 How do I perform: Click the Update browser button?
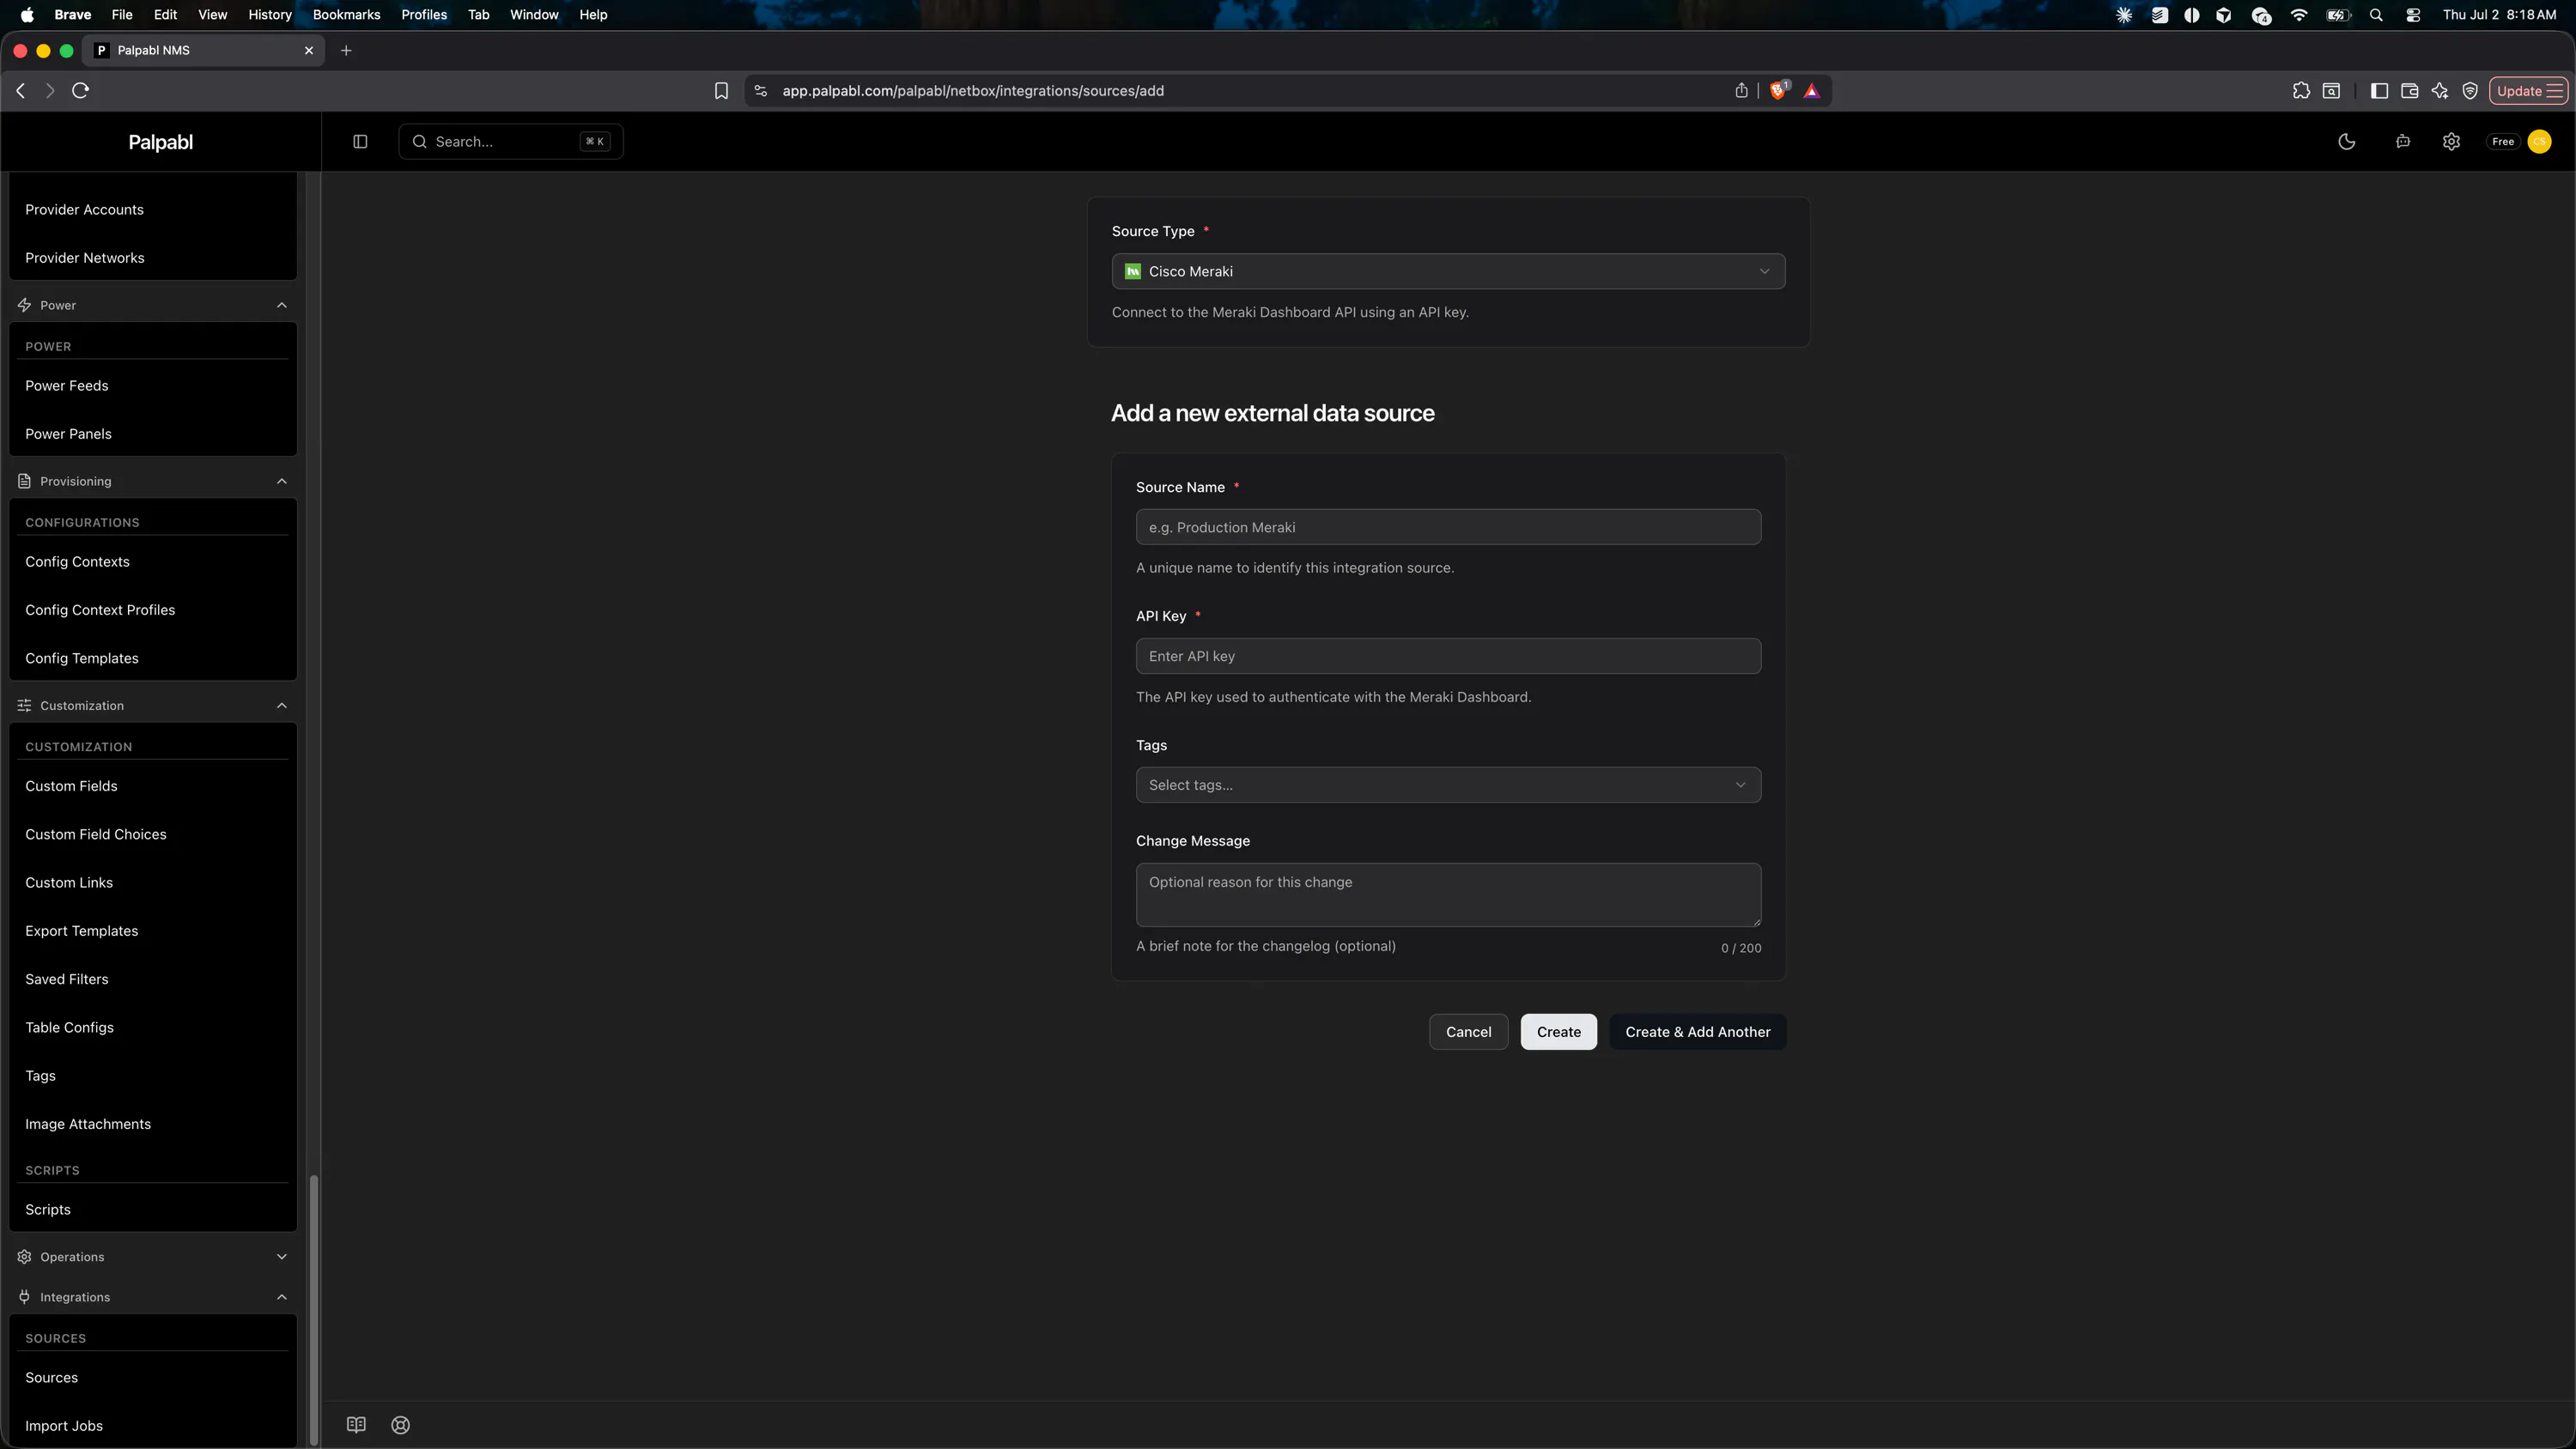click(x=2528, y=91)
